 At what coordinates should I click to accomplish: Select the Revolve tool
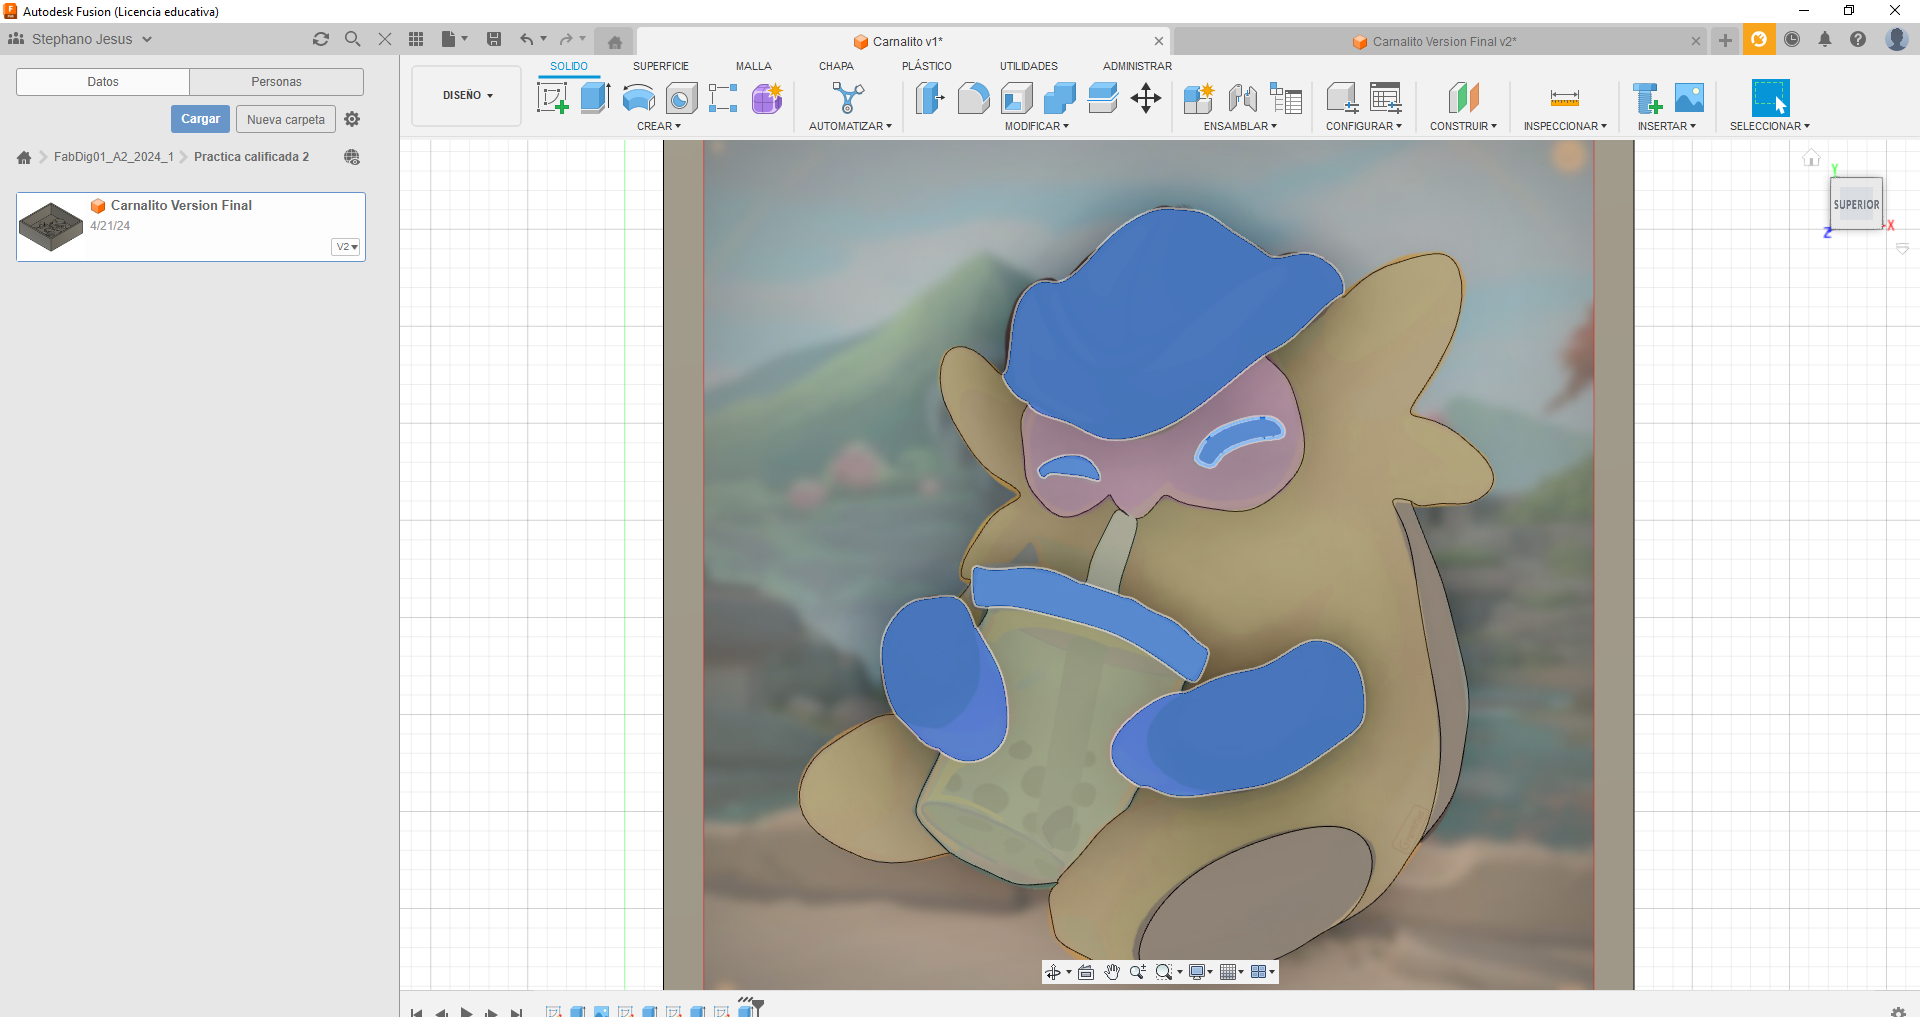tap(639, 98)
